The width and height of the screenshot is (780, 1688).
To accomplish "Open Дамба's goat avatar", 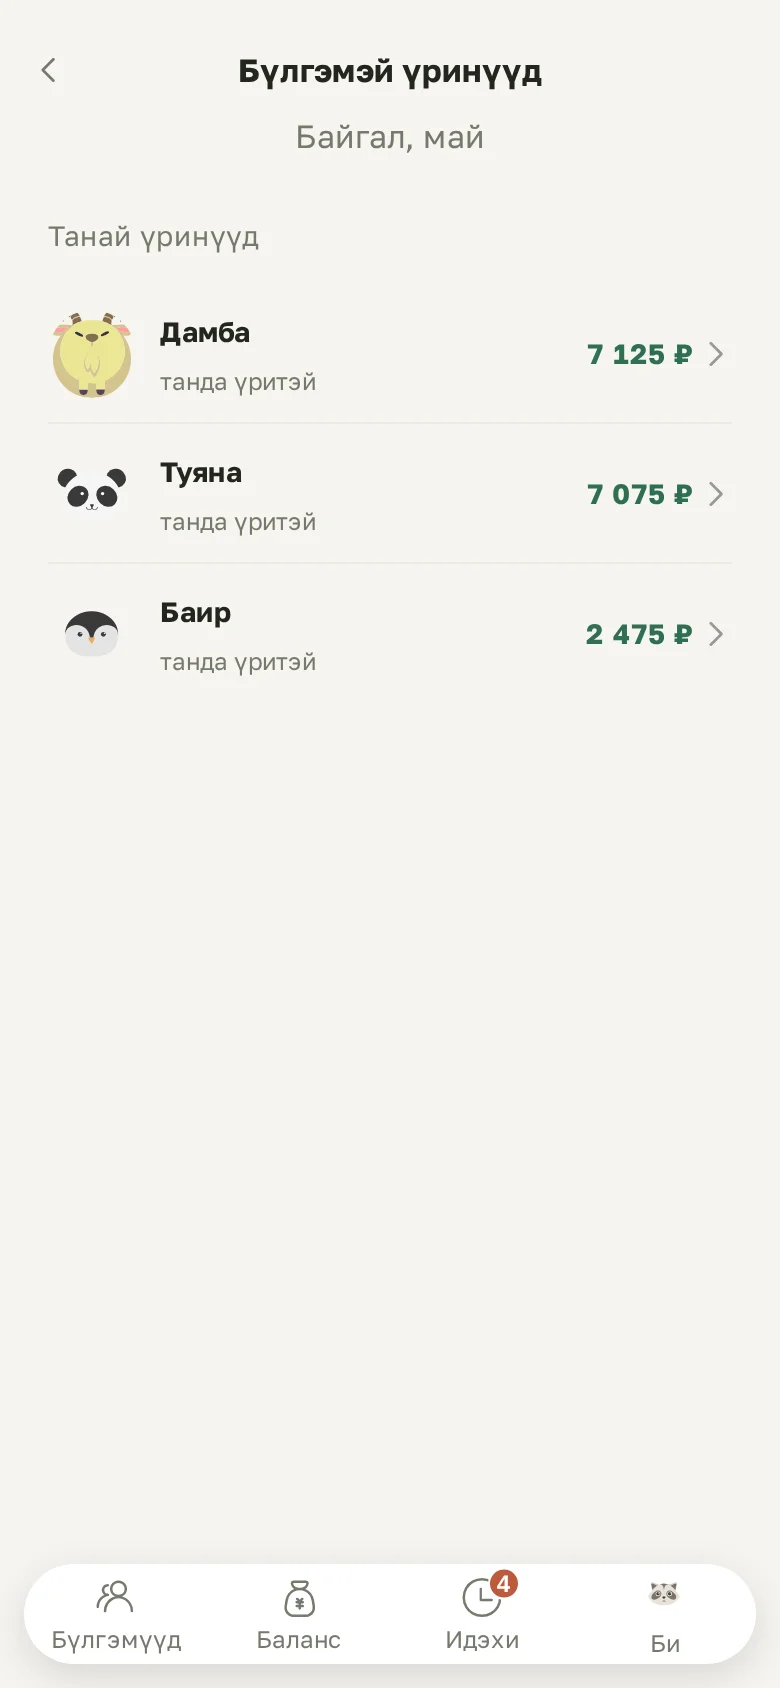I will 92,354.
